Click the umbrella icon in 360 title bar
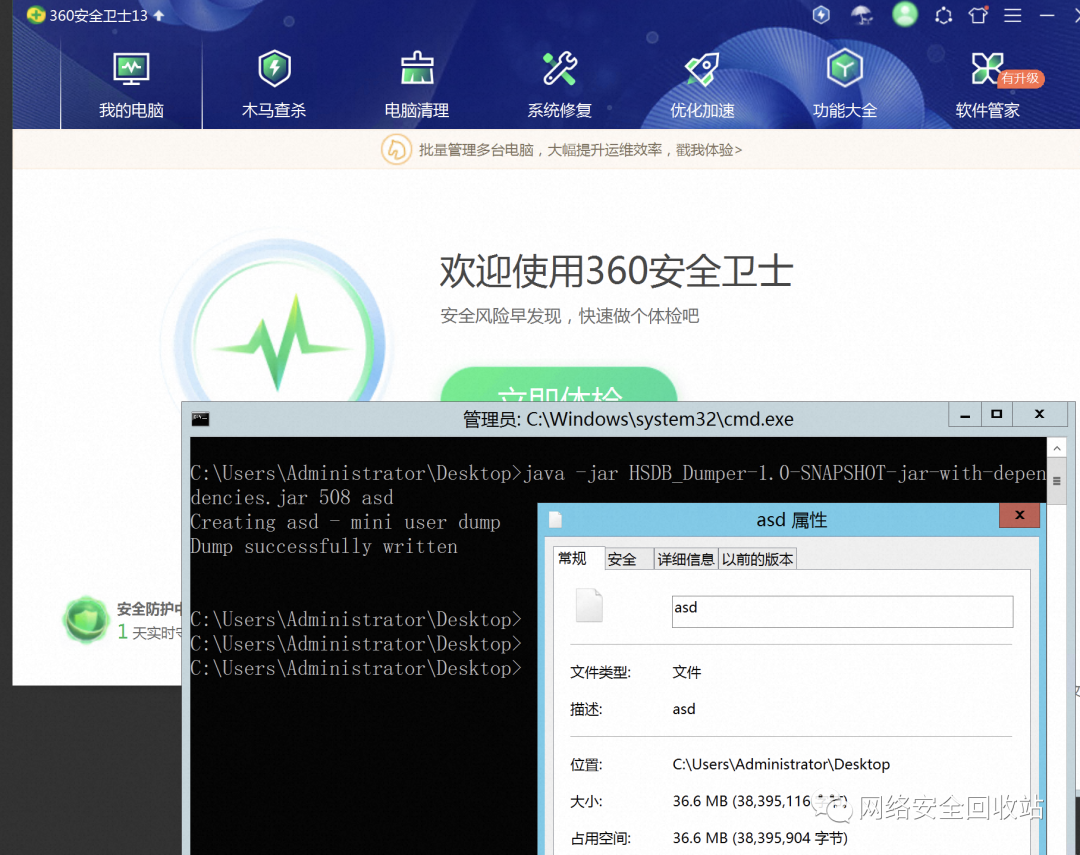The width and height of the screenshot is (1080, 855). pyautogui.click(x=862, y=14)
